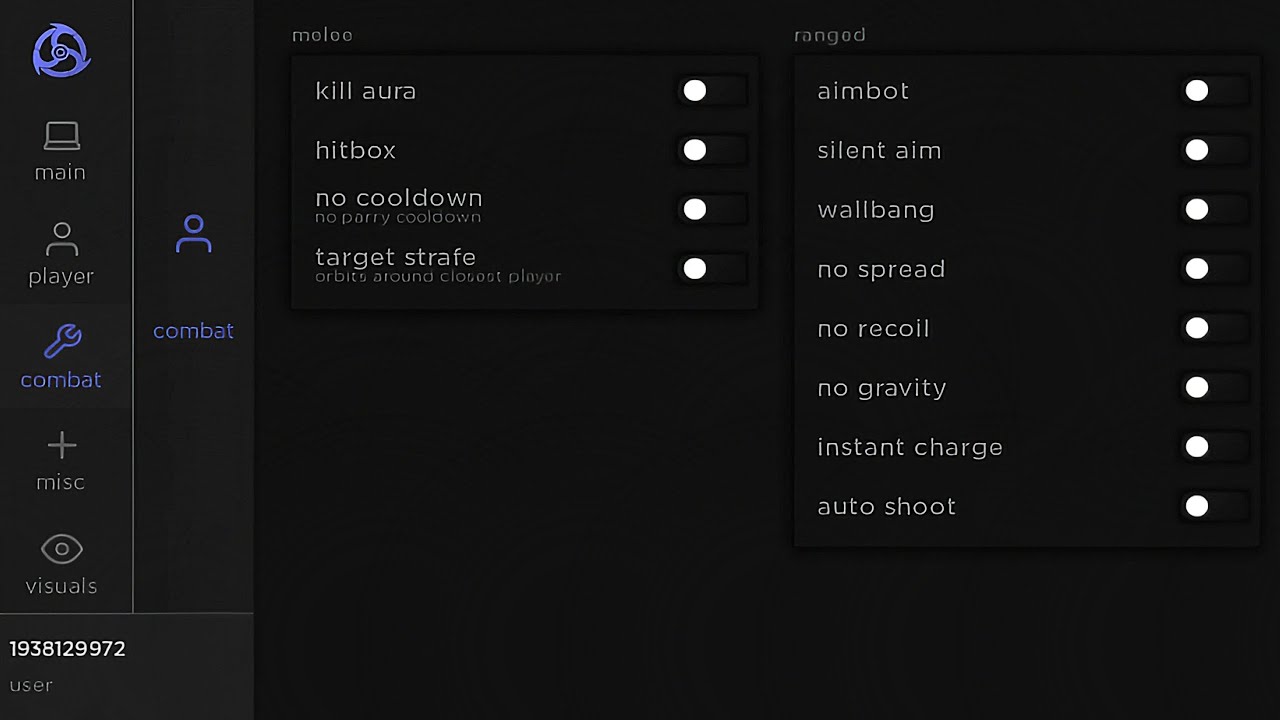Click the user ID 1938129972

pyautogui.click(x=67, y=649)
